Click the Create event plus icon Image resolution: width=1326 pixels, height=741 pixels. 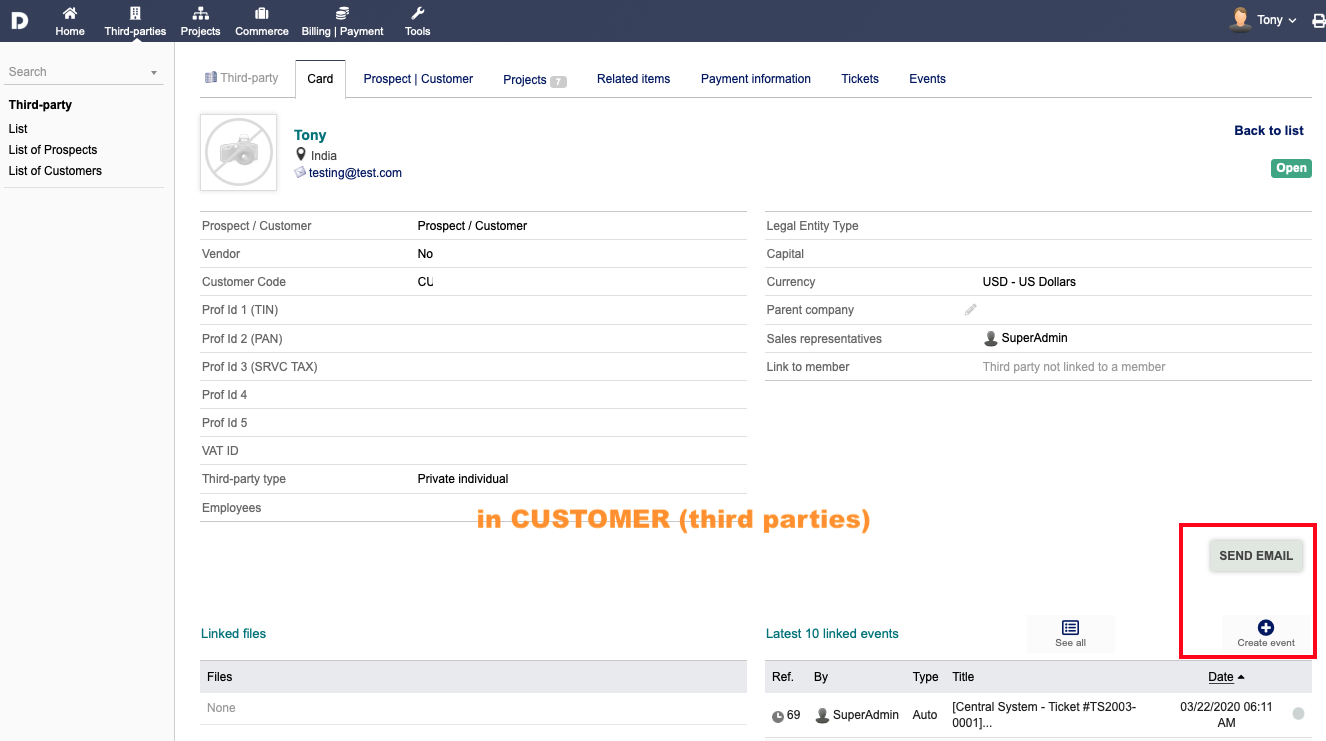(x=1266, y=627)
